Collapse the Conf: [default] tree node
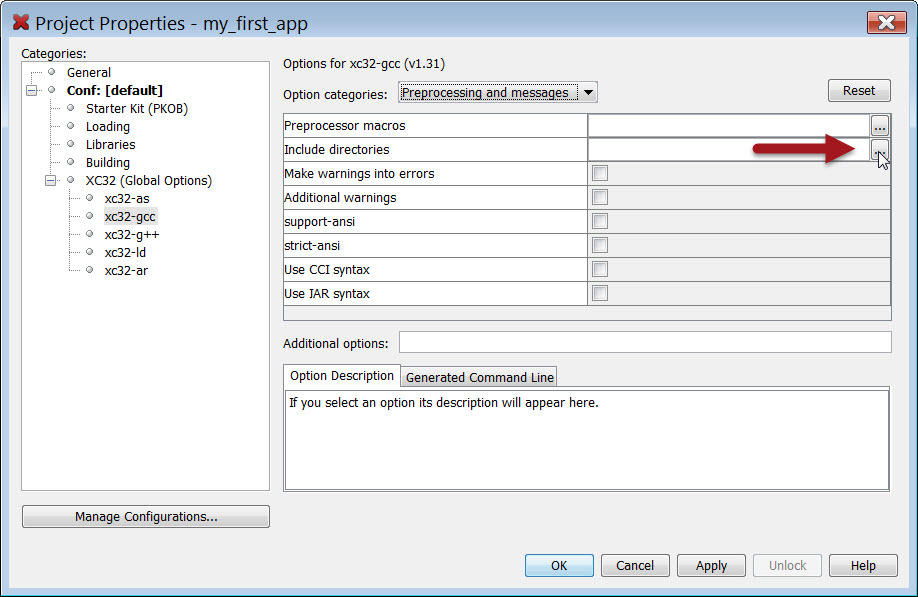 pyautogui.click(x=32, y=91)
